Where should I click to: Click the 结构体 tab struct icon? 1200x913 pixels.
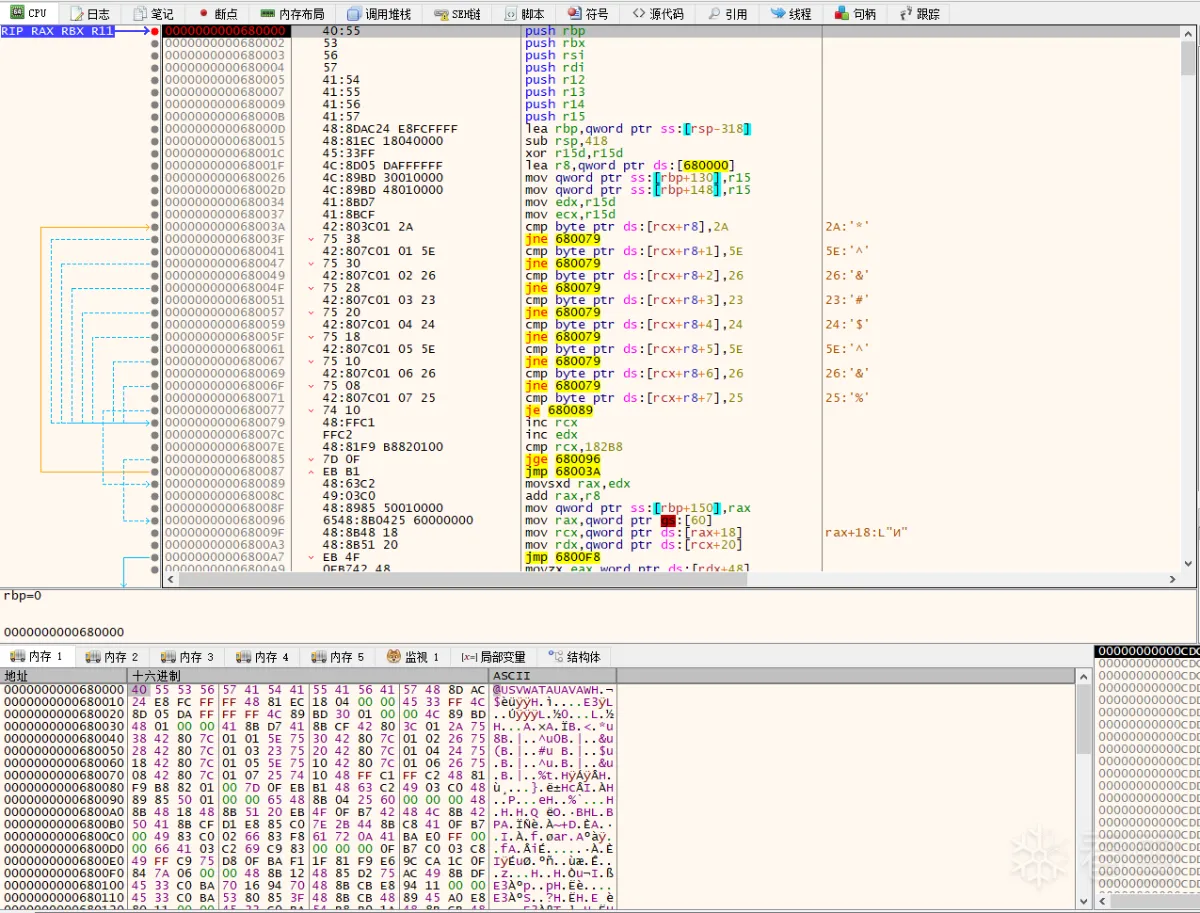point(555,657)
